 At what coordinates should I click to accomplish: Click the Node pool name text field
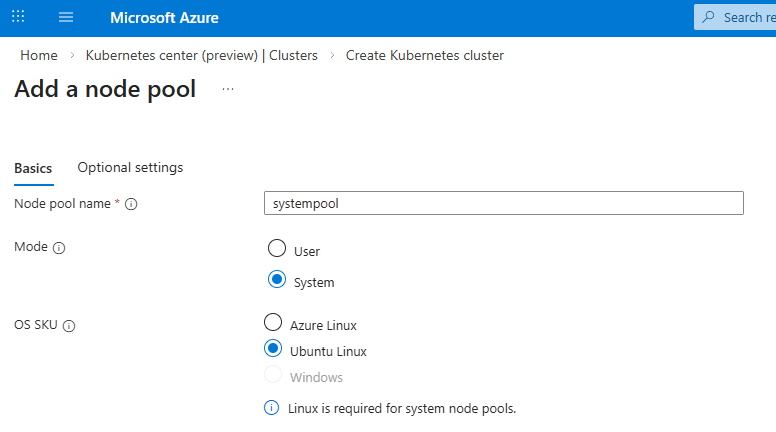click(x=503, y=203)
